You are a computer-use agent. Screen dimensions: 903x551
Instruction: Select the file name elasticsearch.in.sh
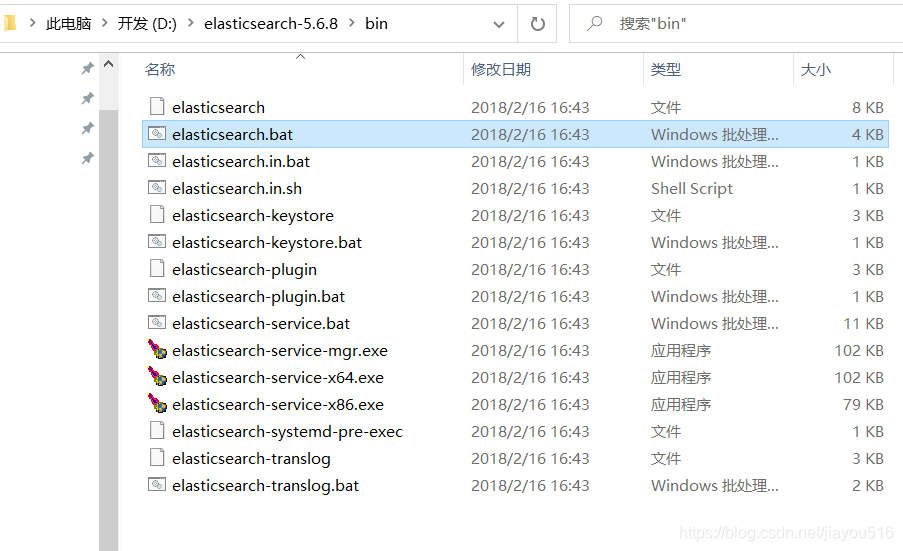237,188
